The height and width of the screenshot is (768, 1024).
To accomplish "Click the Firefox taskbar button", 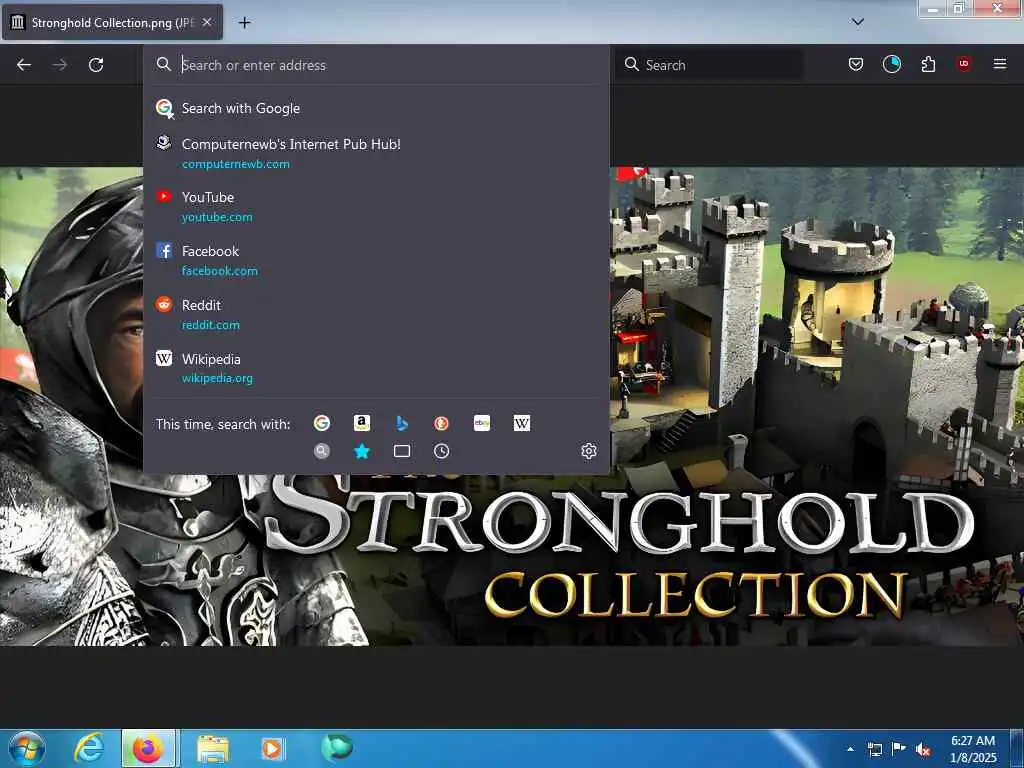I will 148,748.
